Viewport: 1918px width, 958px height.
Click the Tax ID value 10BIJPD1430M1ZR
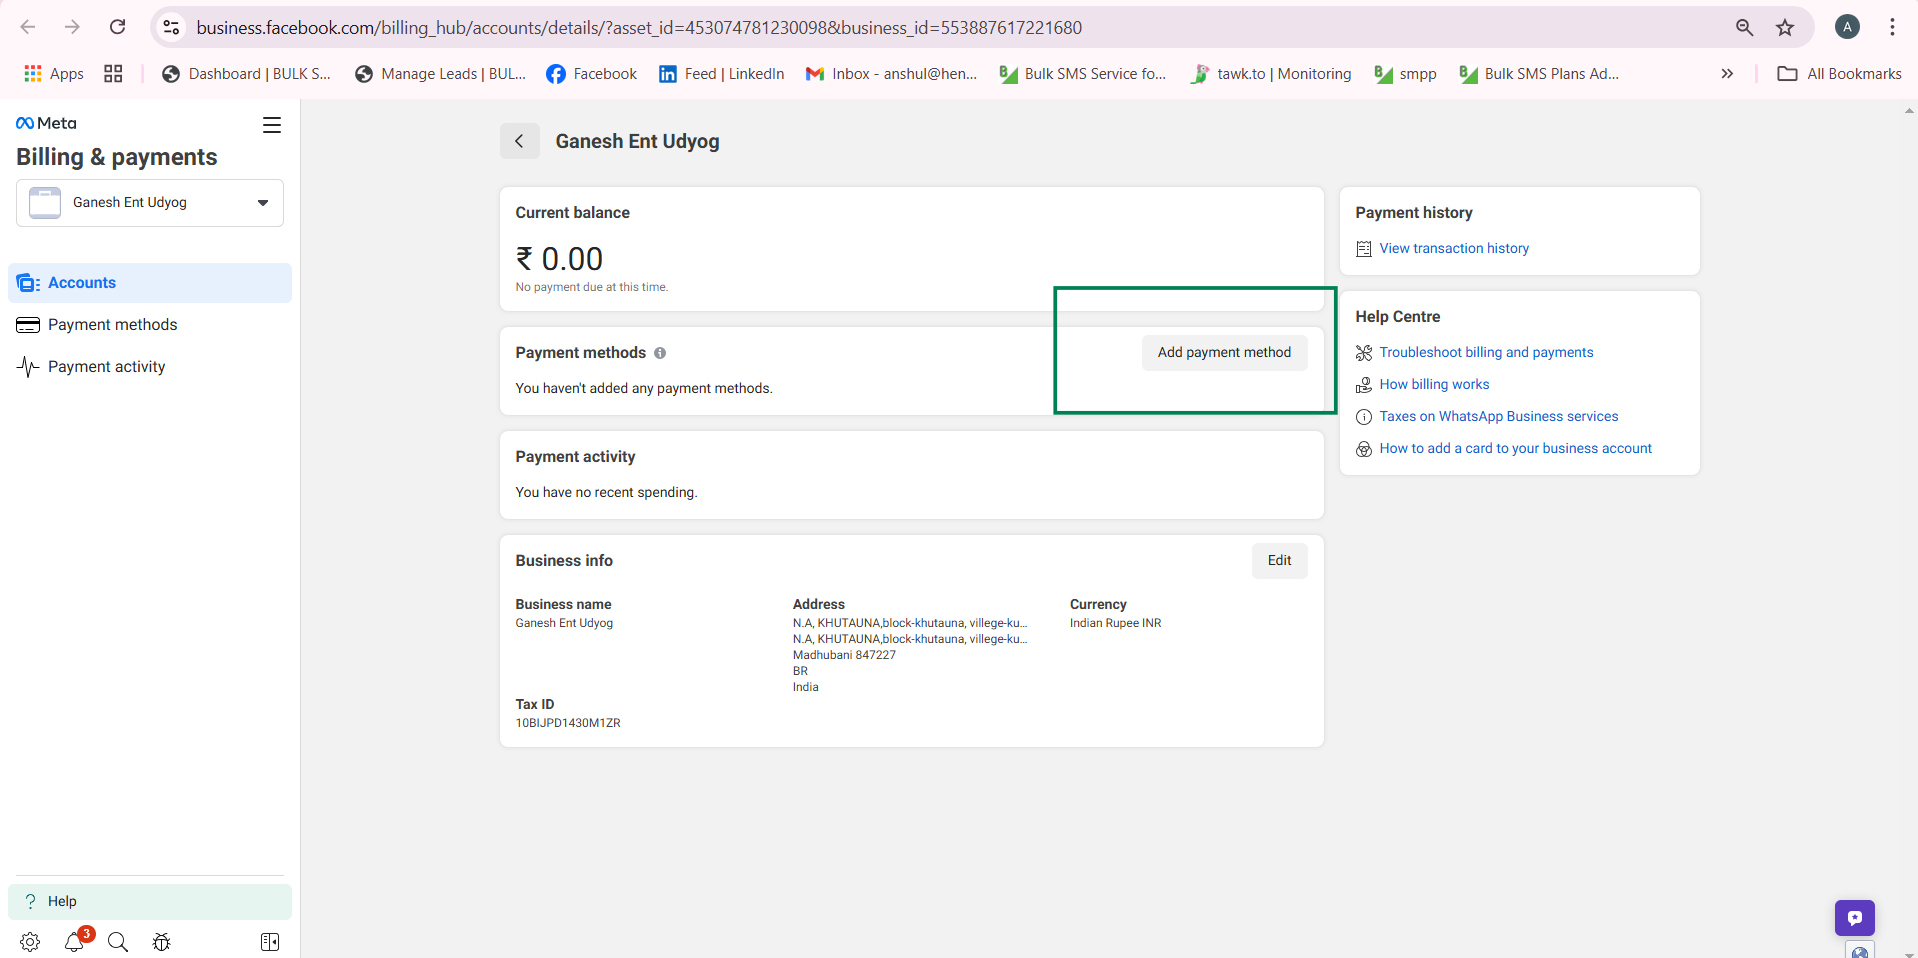[x=568, y=723]
